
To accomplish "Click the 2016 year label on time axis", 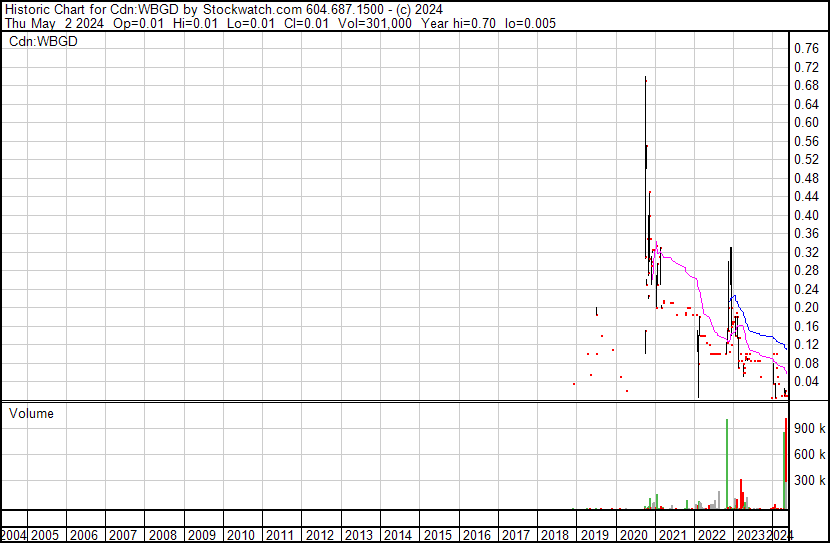I will (477, 536).
